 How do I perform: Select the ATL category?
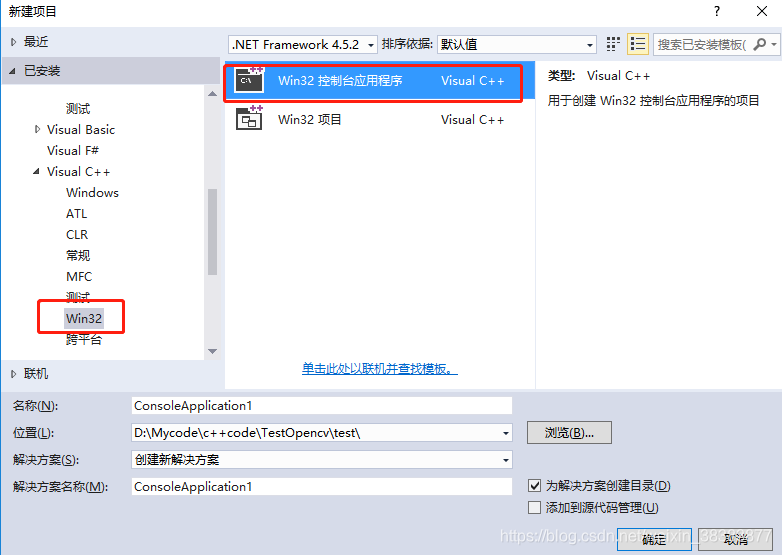pyautogui.click(x=76, y=213)
